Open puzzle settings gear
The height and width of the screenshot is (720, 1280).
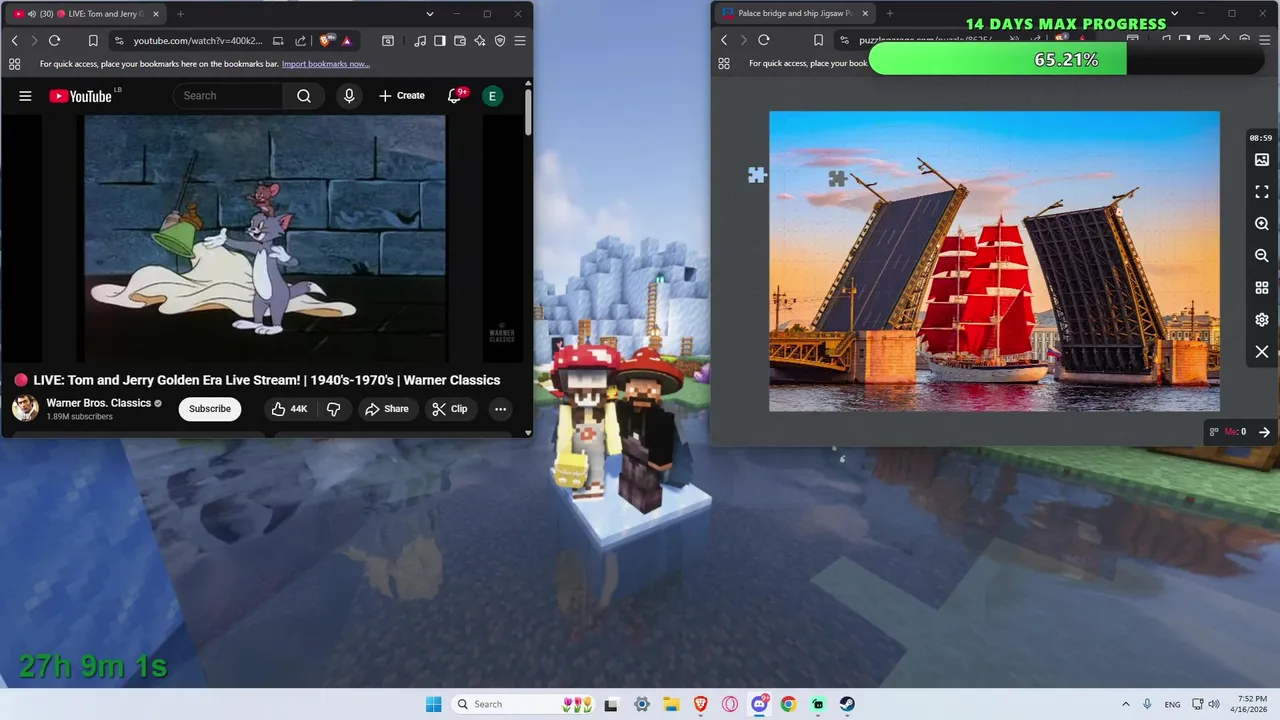tap(1262, 320)
